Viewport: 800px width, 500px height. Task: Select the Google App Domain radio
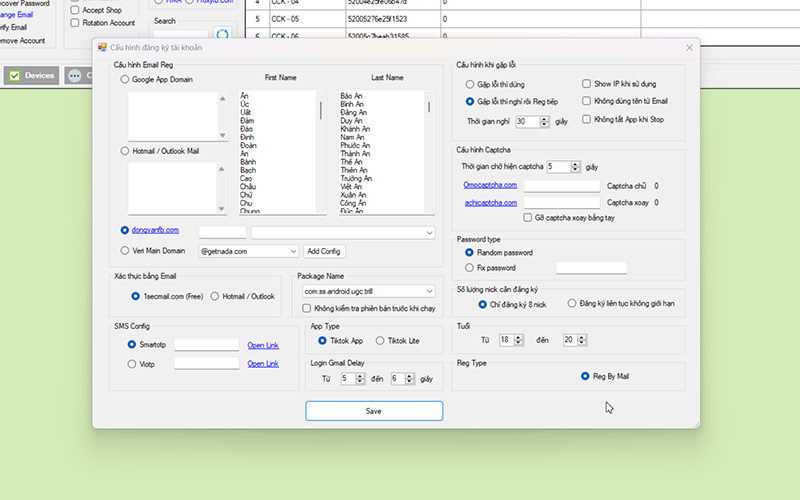124,80
